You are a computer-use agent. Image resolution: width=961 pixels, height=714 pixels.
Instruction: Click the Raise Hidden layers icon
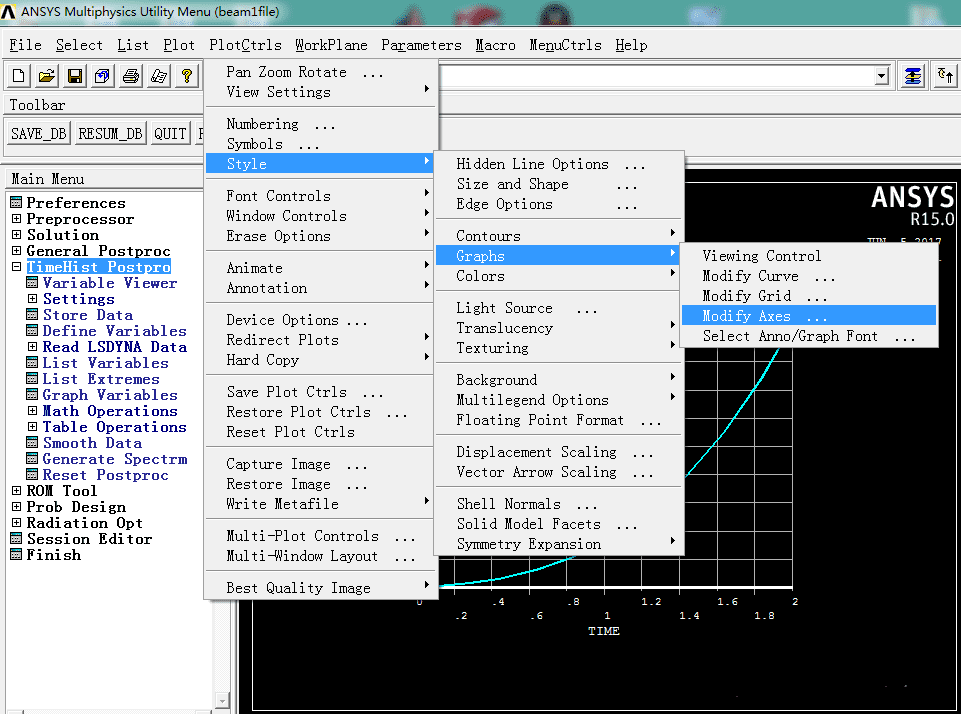[x=913, y=76]
